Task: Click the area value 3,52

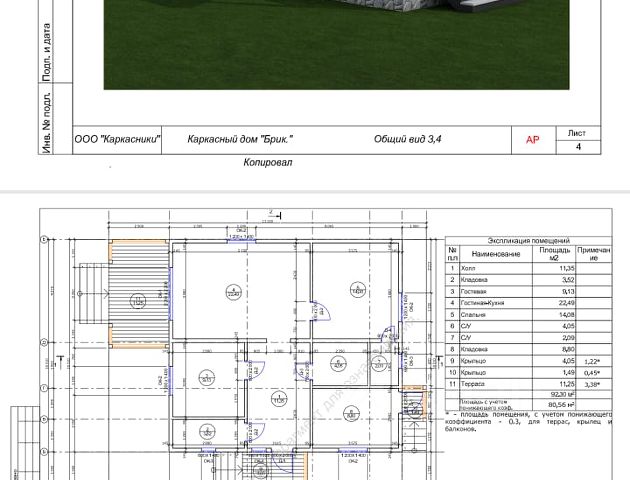Action: click(568, 280)
